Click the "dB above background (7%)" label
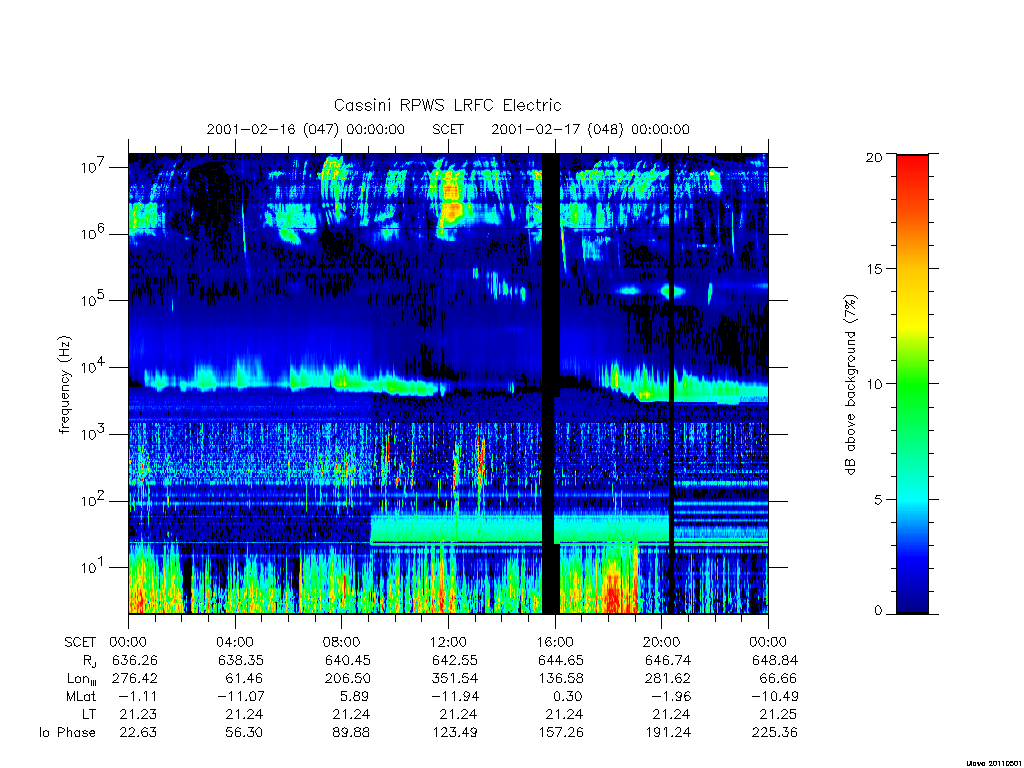 [850, 385]
